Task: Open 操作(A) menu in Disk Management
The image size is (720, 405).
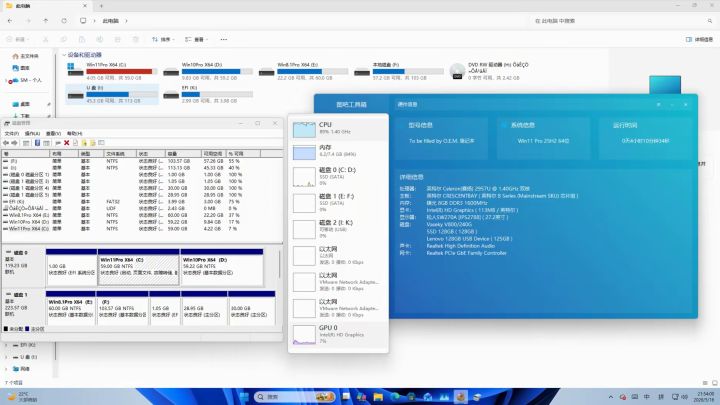Action: (x=32, y=134)
